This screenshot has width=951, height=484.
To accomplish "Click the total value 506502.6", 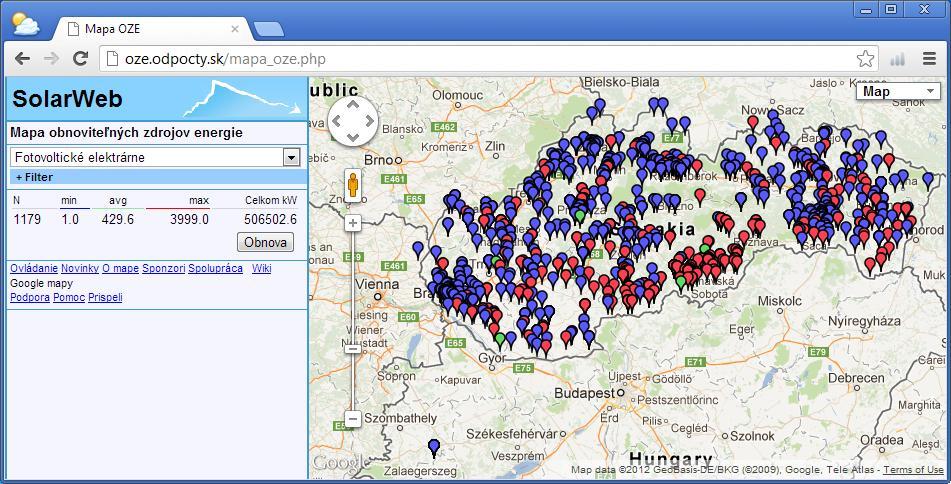I will pyautogui.click(x=271, y=219).
